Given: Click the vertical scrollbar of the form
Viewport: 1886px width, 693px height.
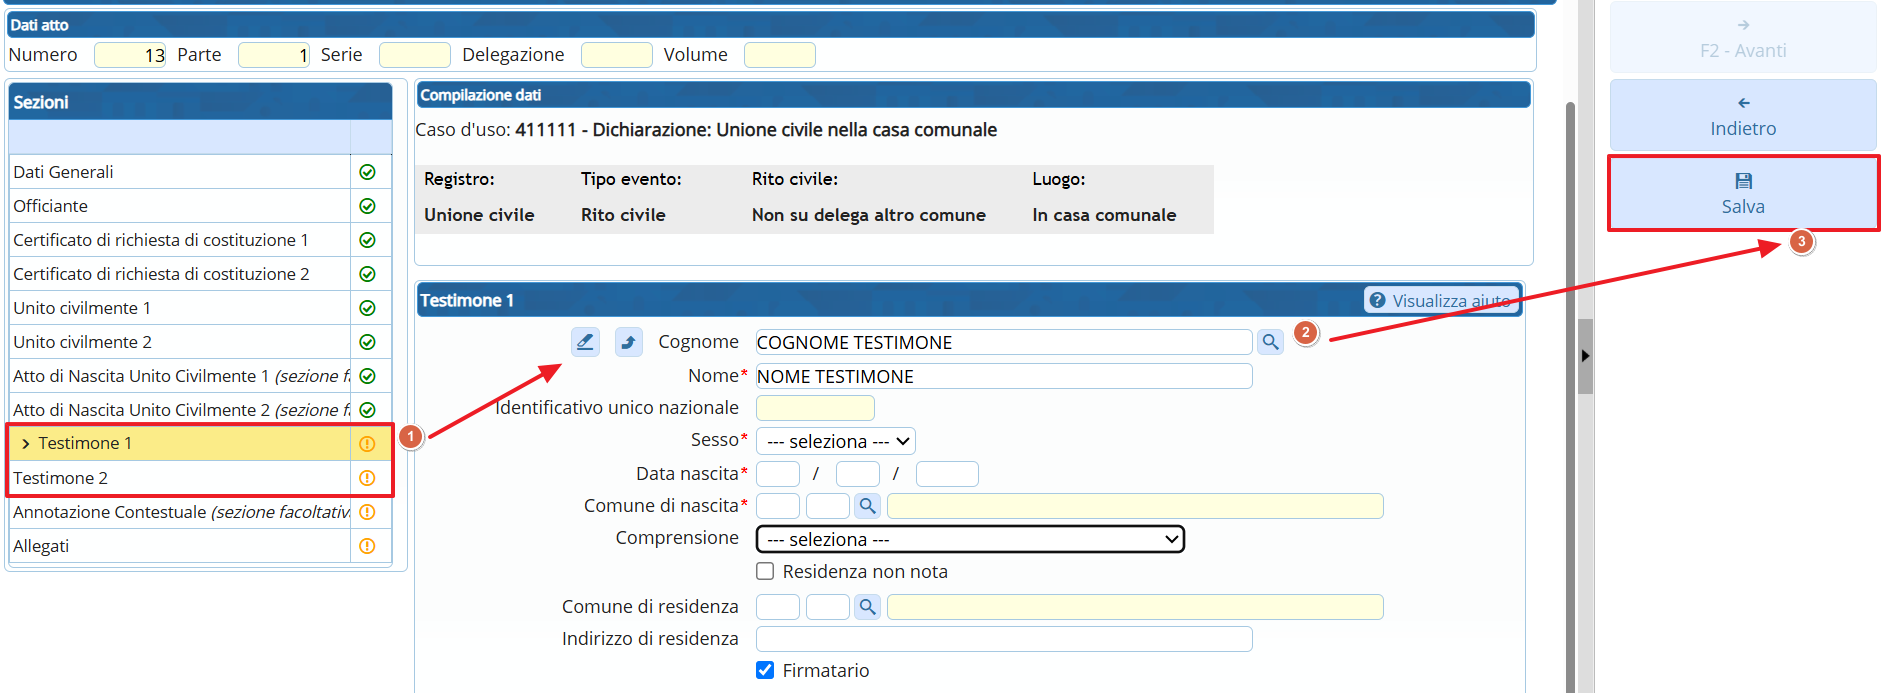Looking at the screenshot, I should [x=1570, y=400].
